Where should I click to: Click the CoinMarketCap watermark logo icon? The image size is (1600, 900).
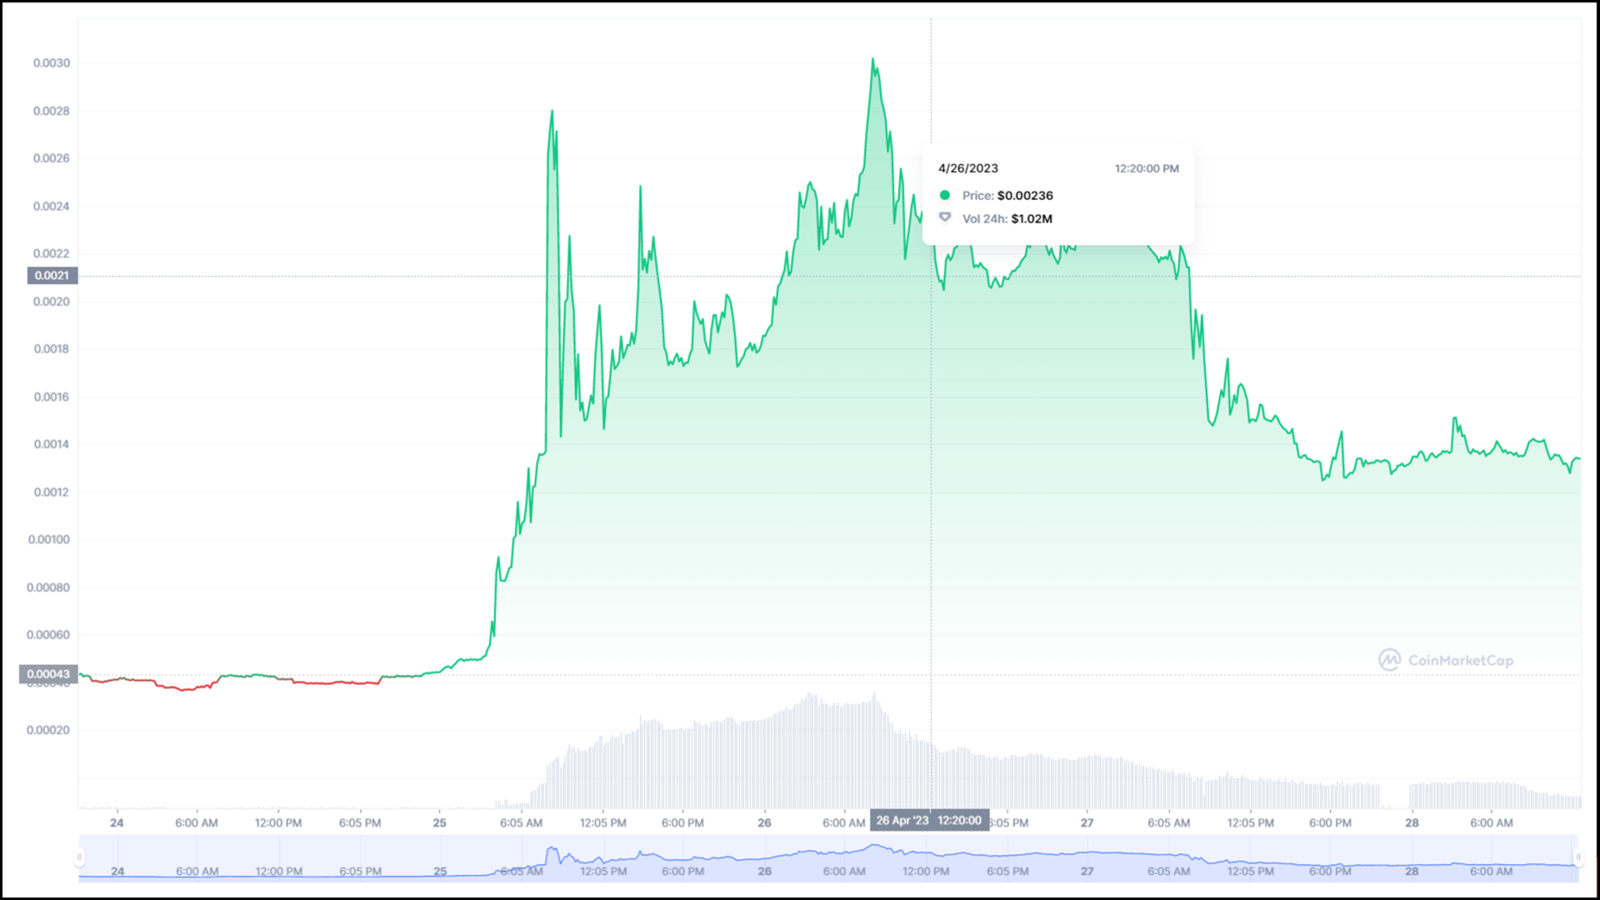tap(1389, 660)
